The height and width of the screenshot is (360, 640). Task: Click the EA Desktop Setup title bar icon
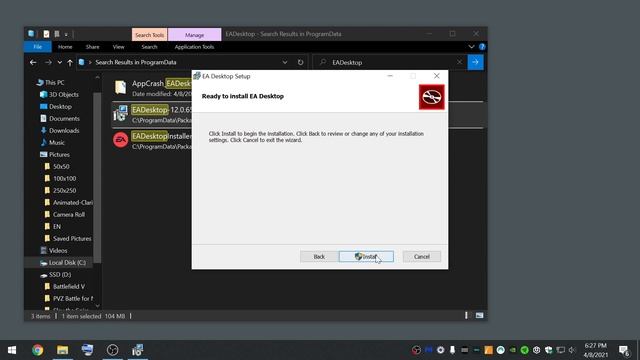(197, 76)
